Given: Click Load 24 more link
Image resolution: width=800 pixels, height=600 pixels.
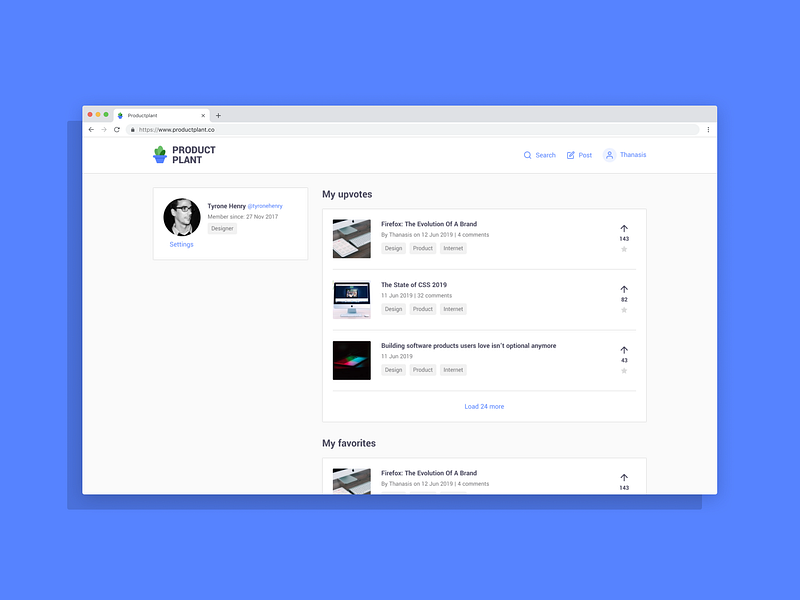Looking at the screenshot, I should [484, 407].
